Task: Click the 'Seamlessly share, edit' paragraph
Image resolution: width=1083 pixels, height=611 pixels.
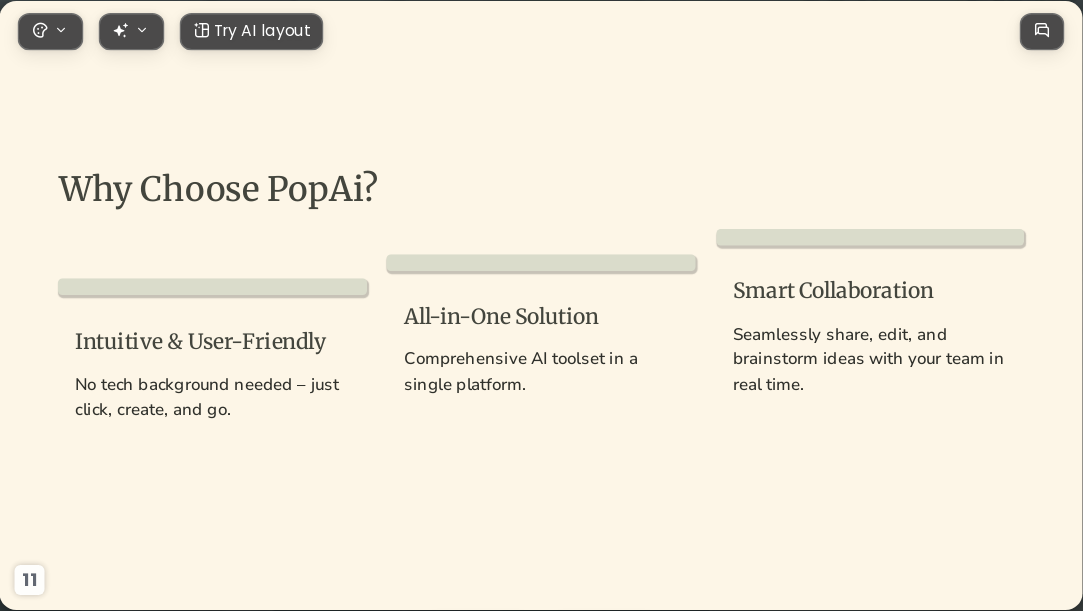Action: tap(868, 359)
